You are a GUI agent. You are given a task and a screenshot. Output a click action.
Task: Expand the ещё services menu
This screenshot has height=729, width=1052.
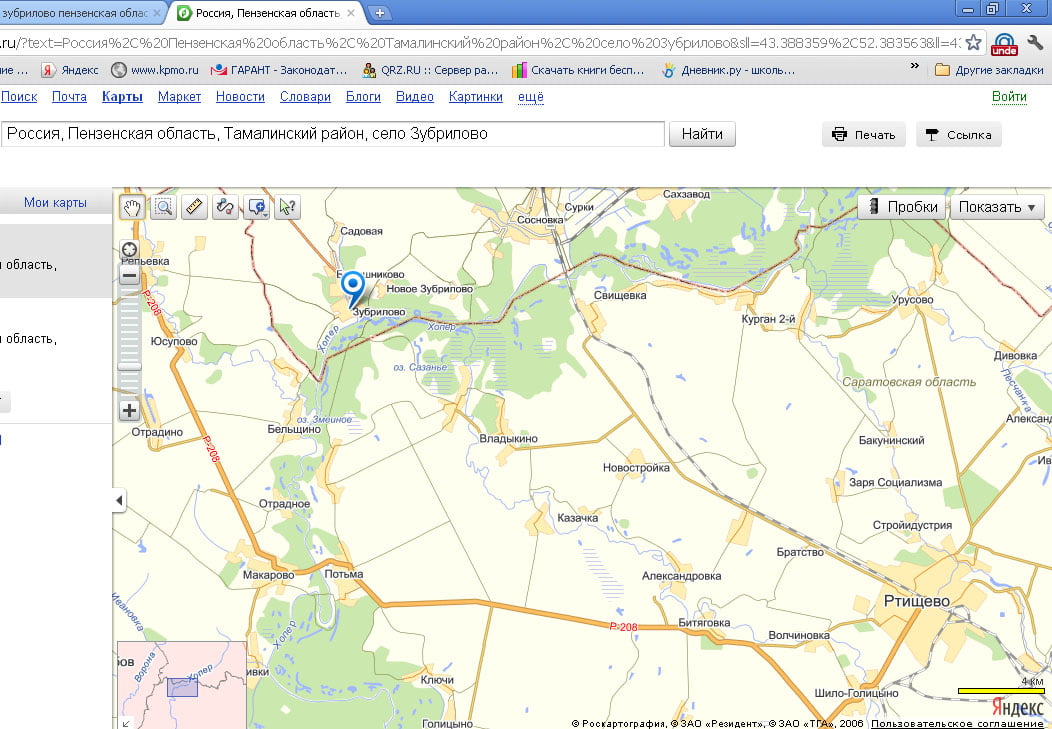click(x=530, y=97)
